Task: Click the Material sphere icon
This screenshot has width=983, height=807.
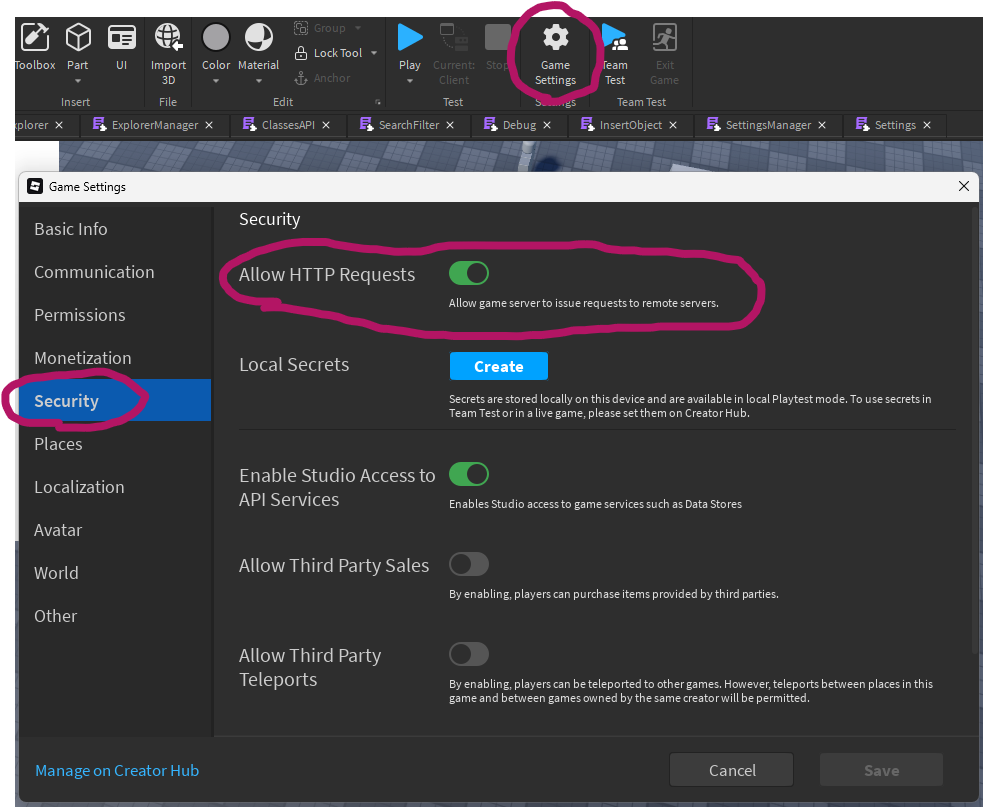Action: [x=258, y=37]
